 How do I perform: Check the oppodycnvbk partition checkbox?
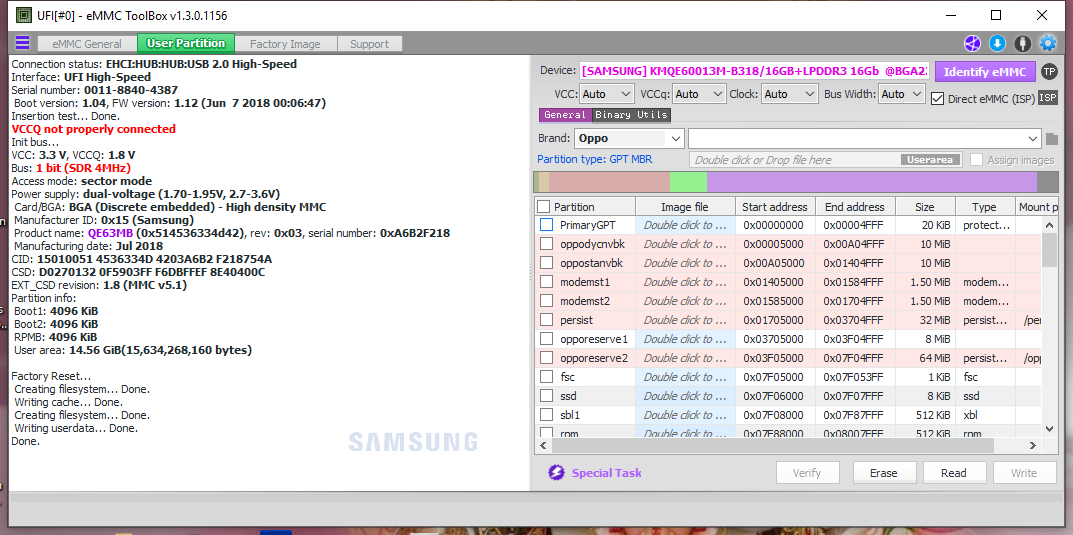pos(546,244)
